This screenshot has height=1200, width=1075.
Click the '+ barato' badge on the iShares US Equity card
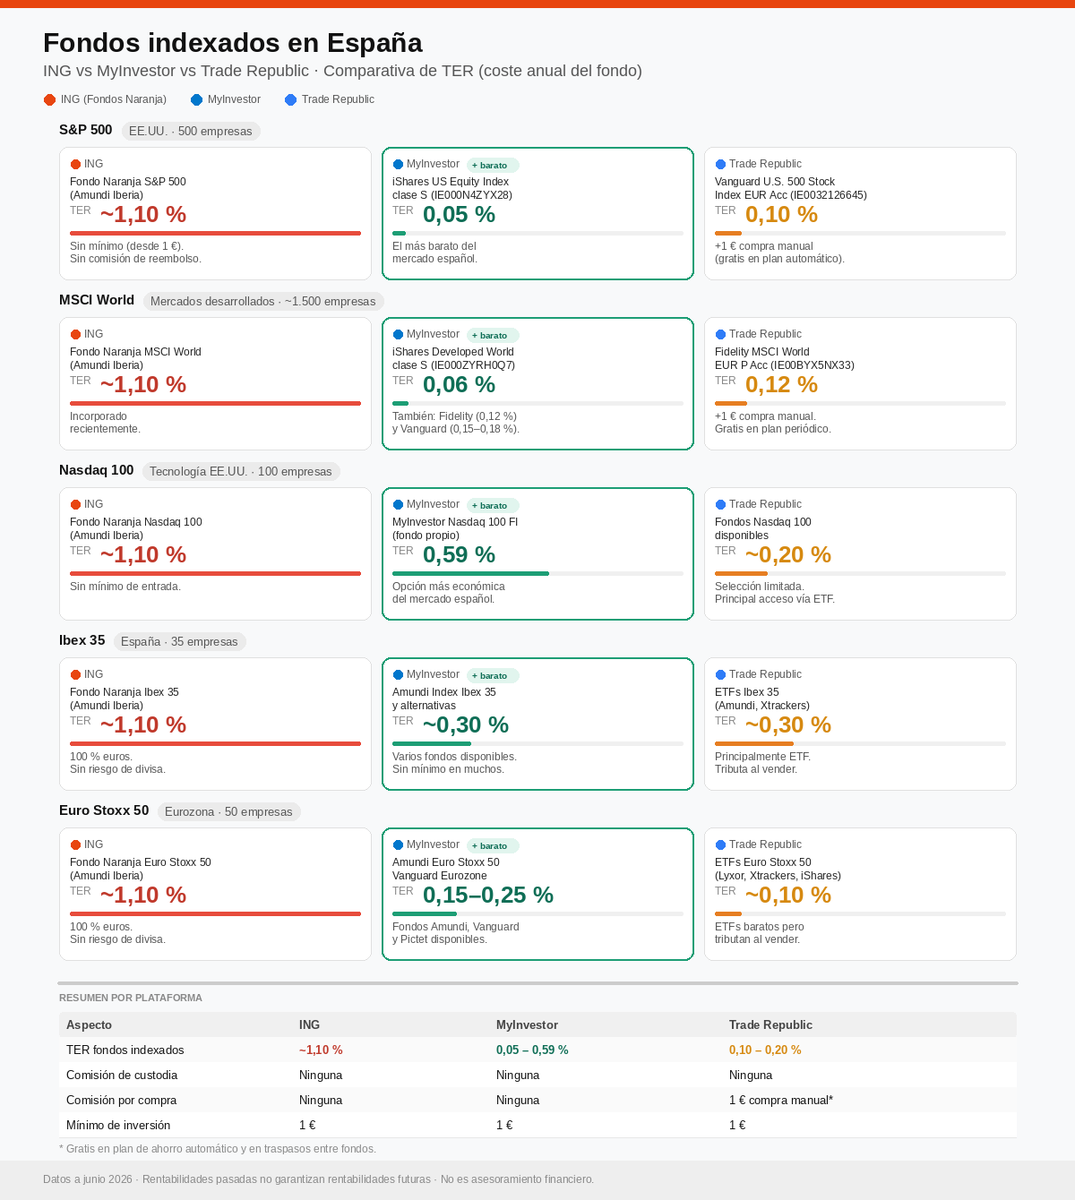[x=492, y=165]
